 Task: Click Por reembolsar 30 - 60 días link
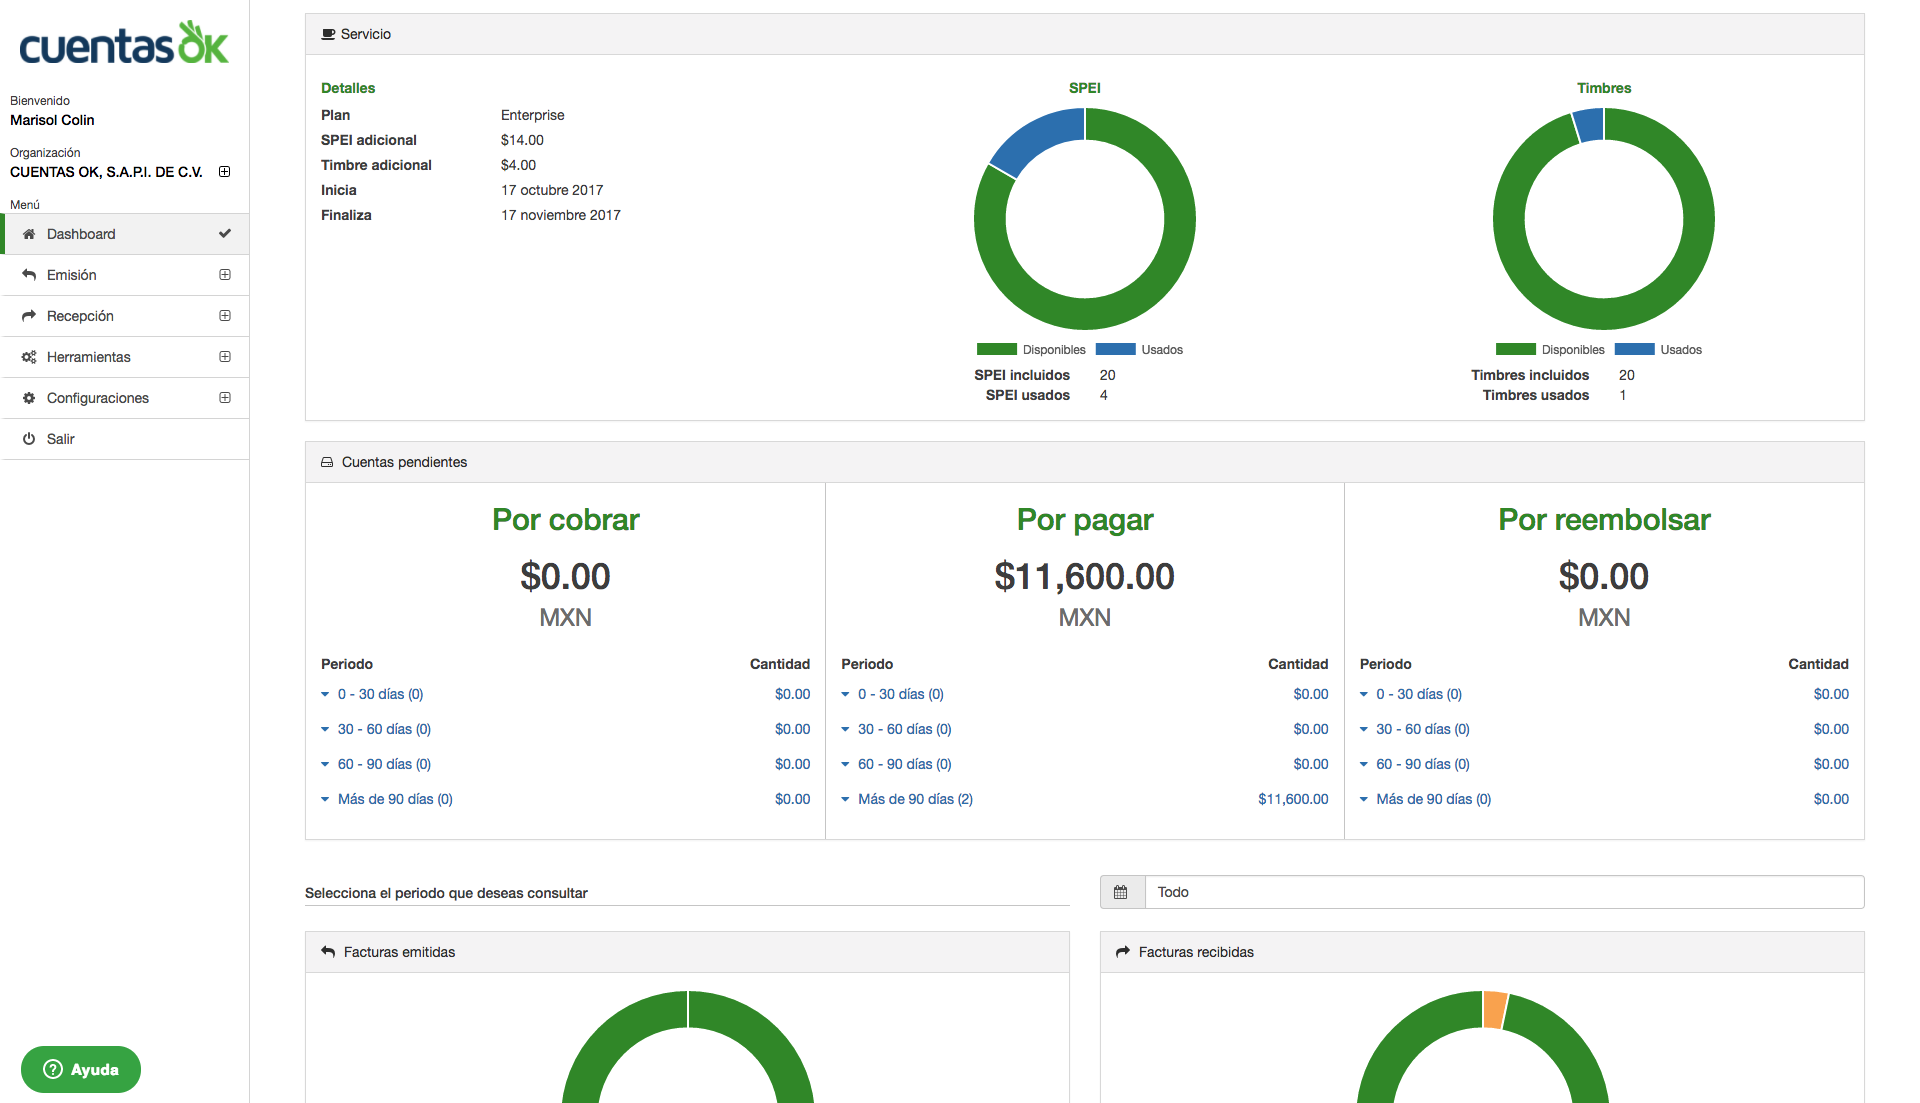(x=1423, y=729)
